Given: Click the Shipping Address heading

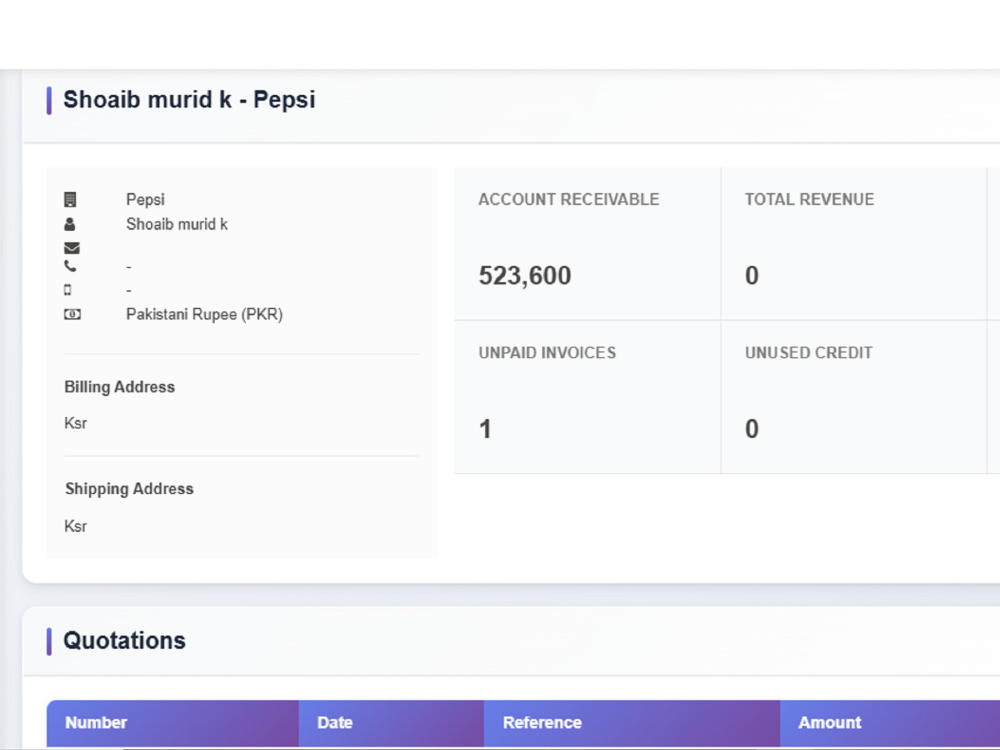Looking at the screenshot, I should [x=129, y=489].
